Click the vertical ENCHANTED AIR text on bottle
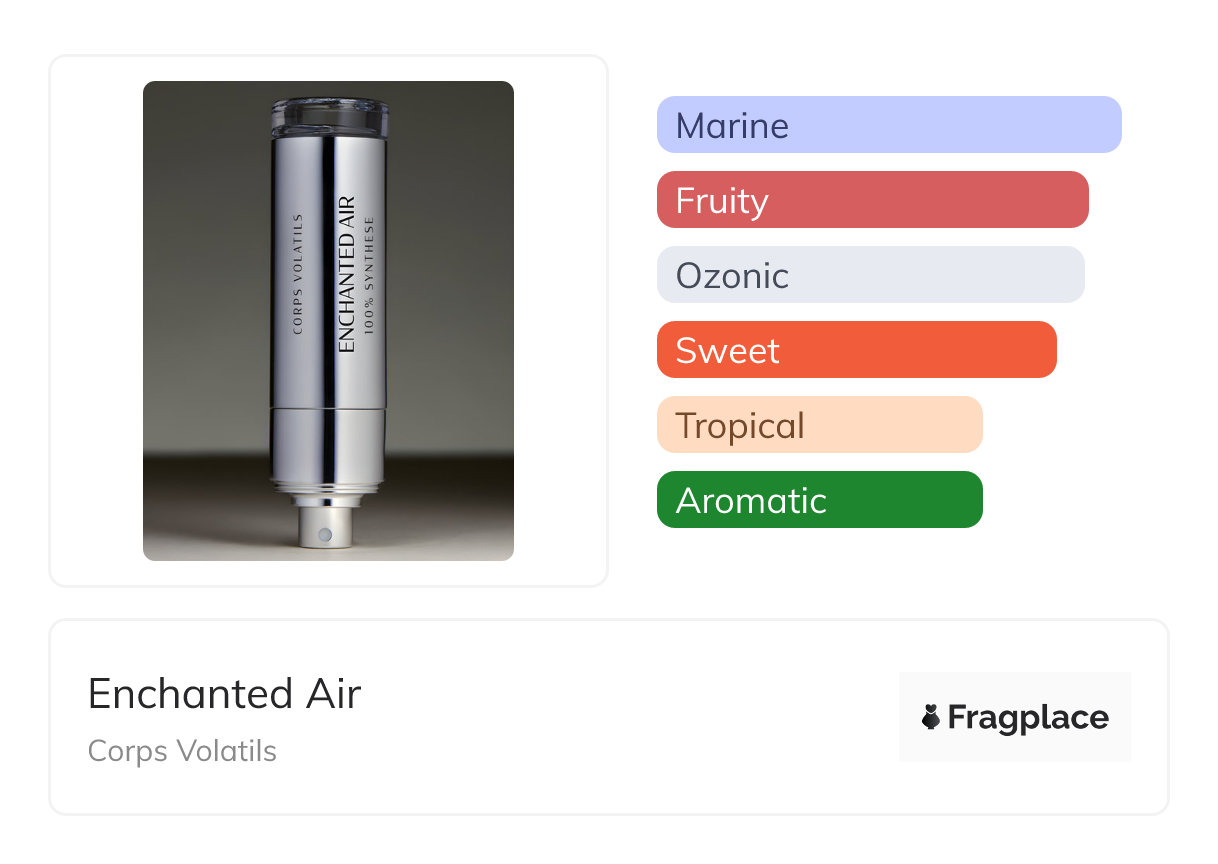 click(347, 273)
